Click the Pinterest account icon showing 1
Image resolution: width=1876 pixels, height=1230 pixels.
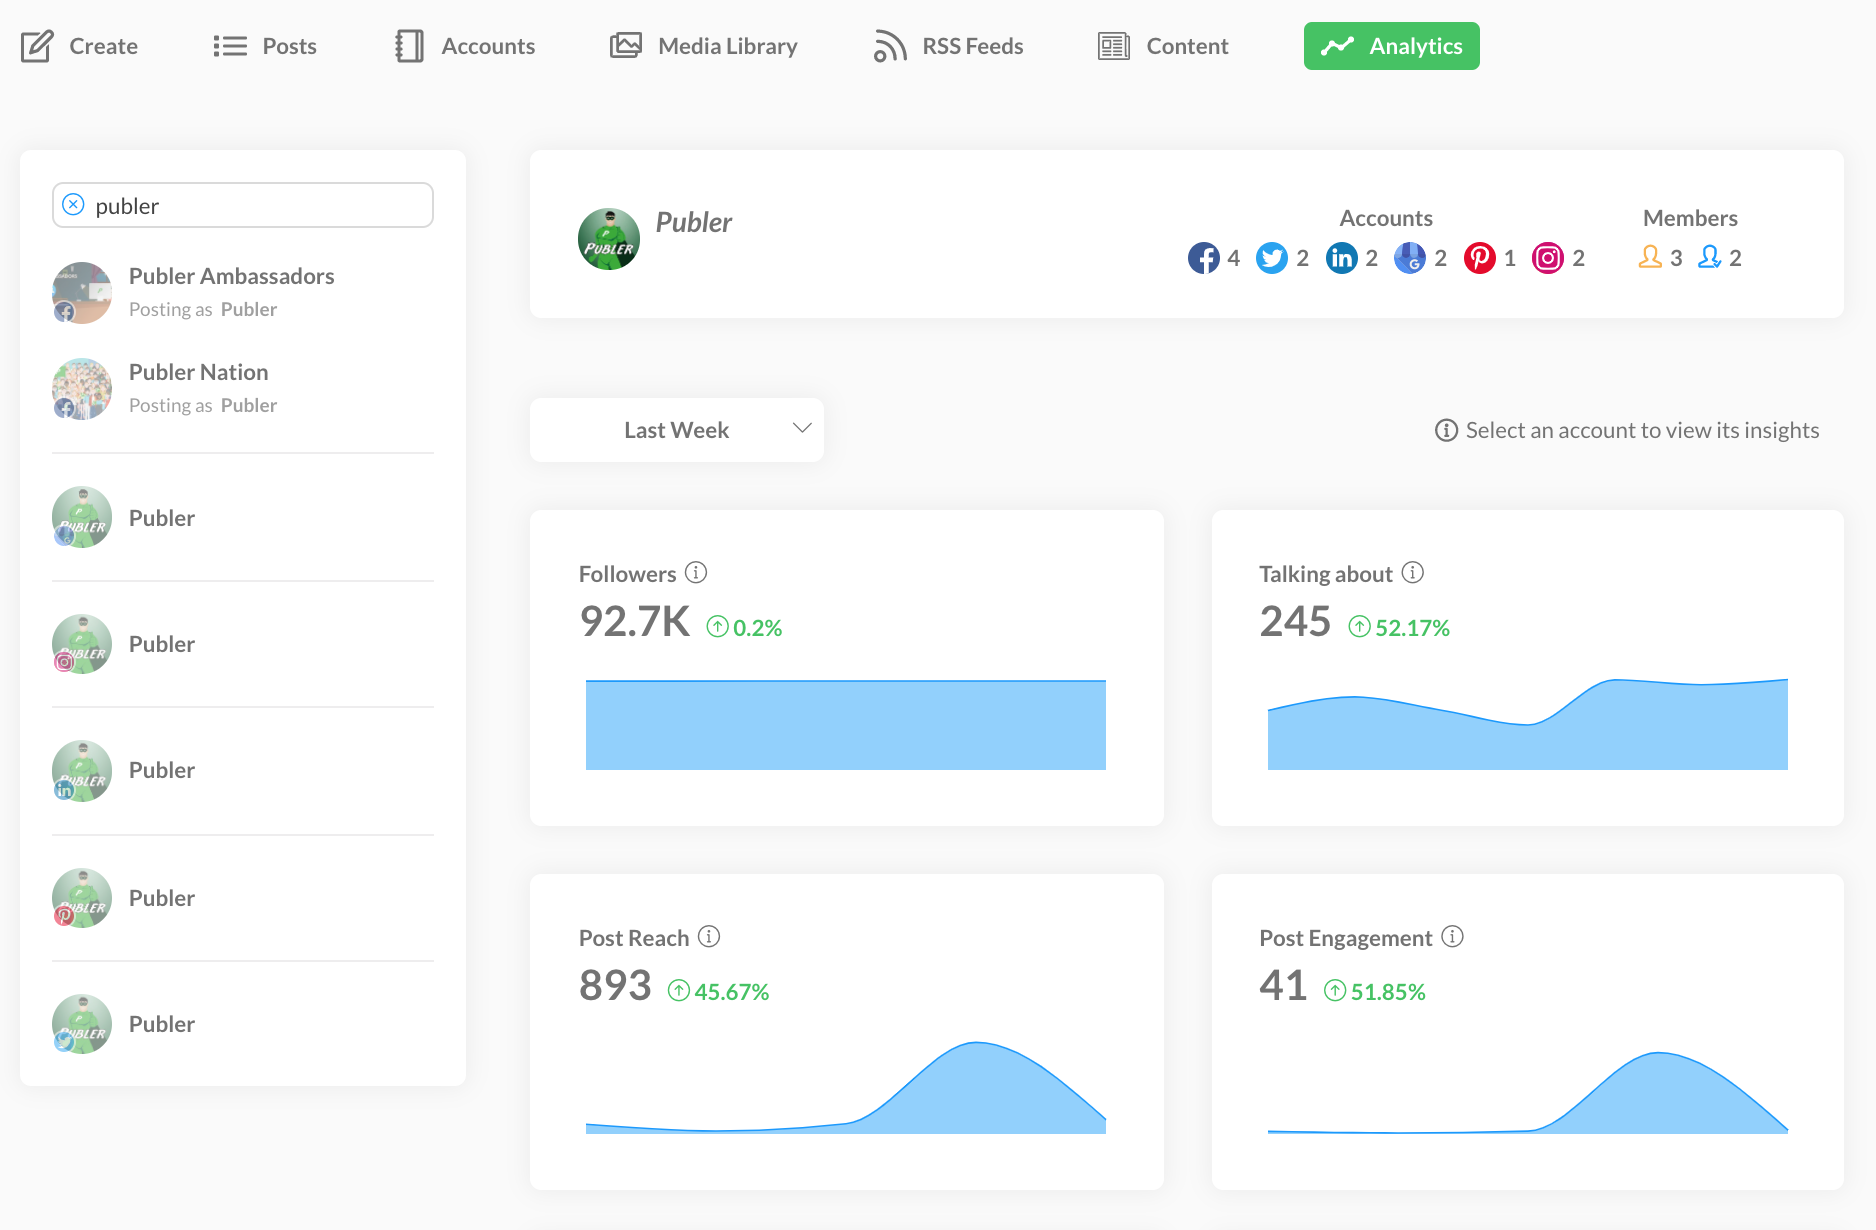pos(1480,257)
